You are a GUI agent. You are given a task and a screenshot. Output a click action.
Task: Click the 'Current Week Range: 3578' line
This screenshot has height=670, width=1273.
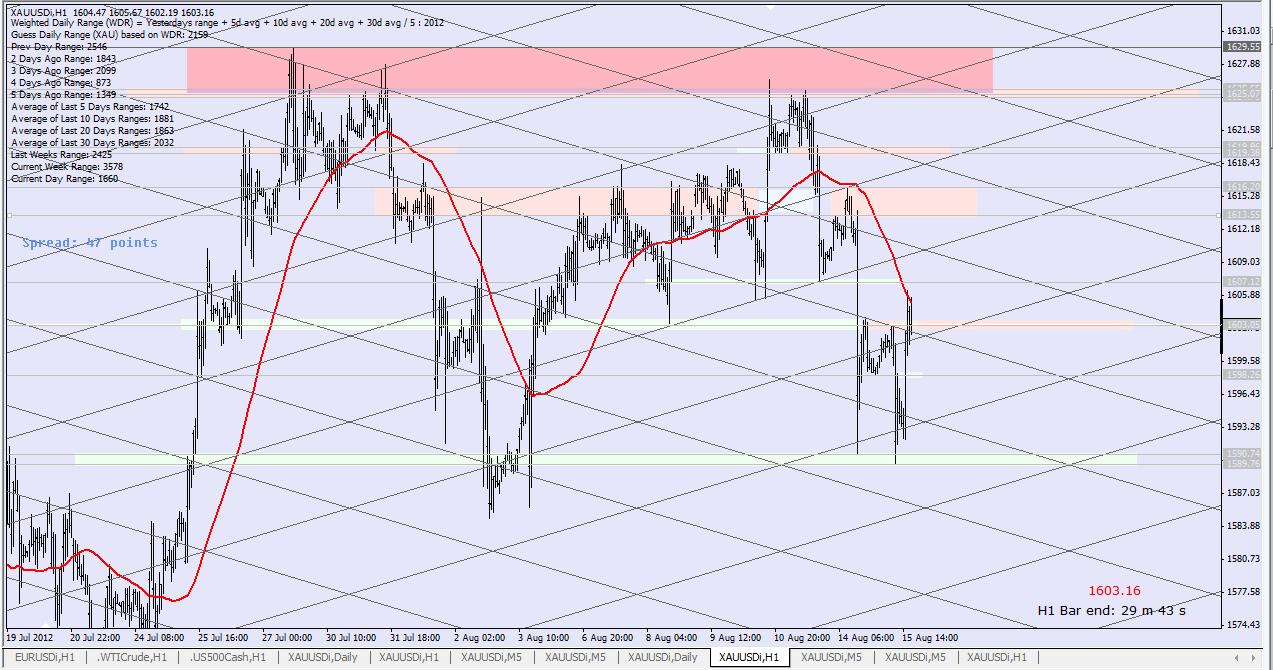point(67,167)
